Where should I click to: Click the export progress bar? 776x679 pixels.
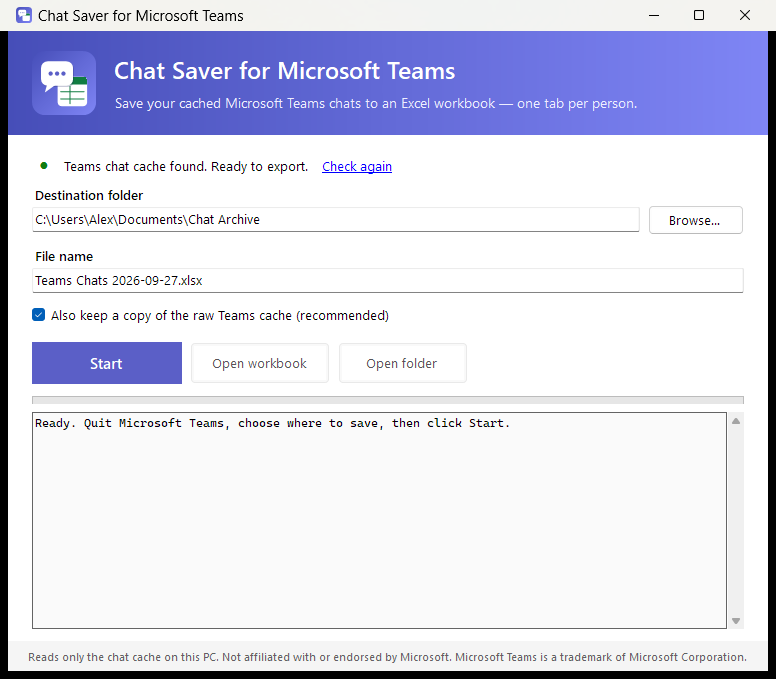coord(388,400)
